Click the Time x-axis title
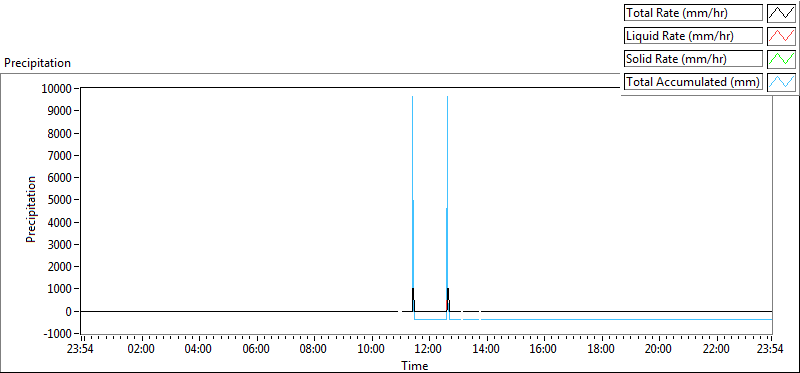Image resolution: width=800 pixels, height=373 pixels. tap(415, 365)
